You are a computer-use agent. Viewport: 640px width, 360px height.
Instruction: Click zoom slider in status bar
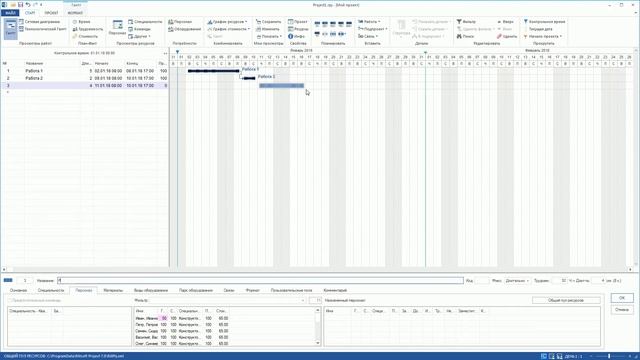coord(609,356)
